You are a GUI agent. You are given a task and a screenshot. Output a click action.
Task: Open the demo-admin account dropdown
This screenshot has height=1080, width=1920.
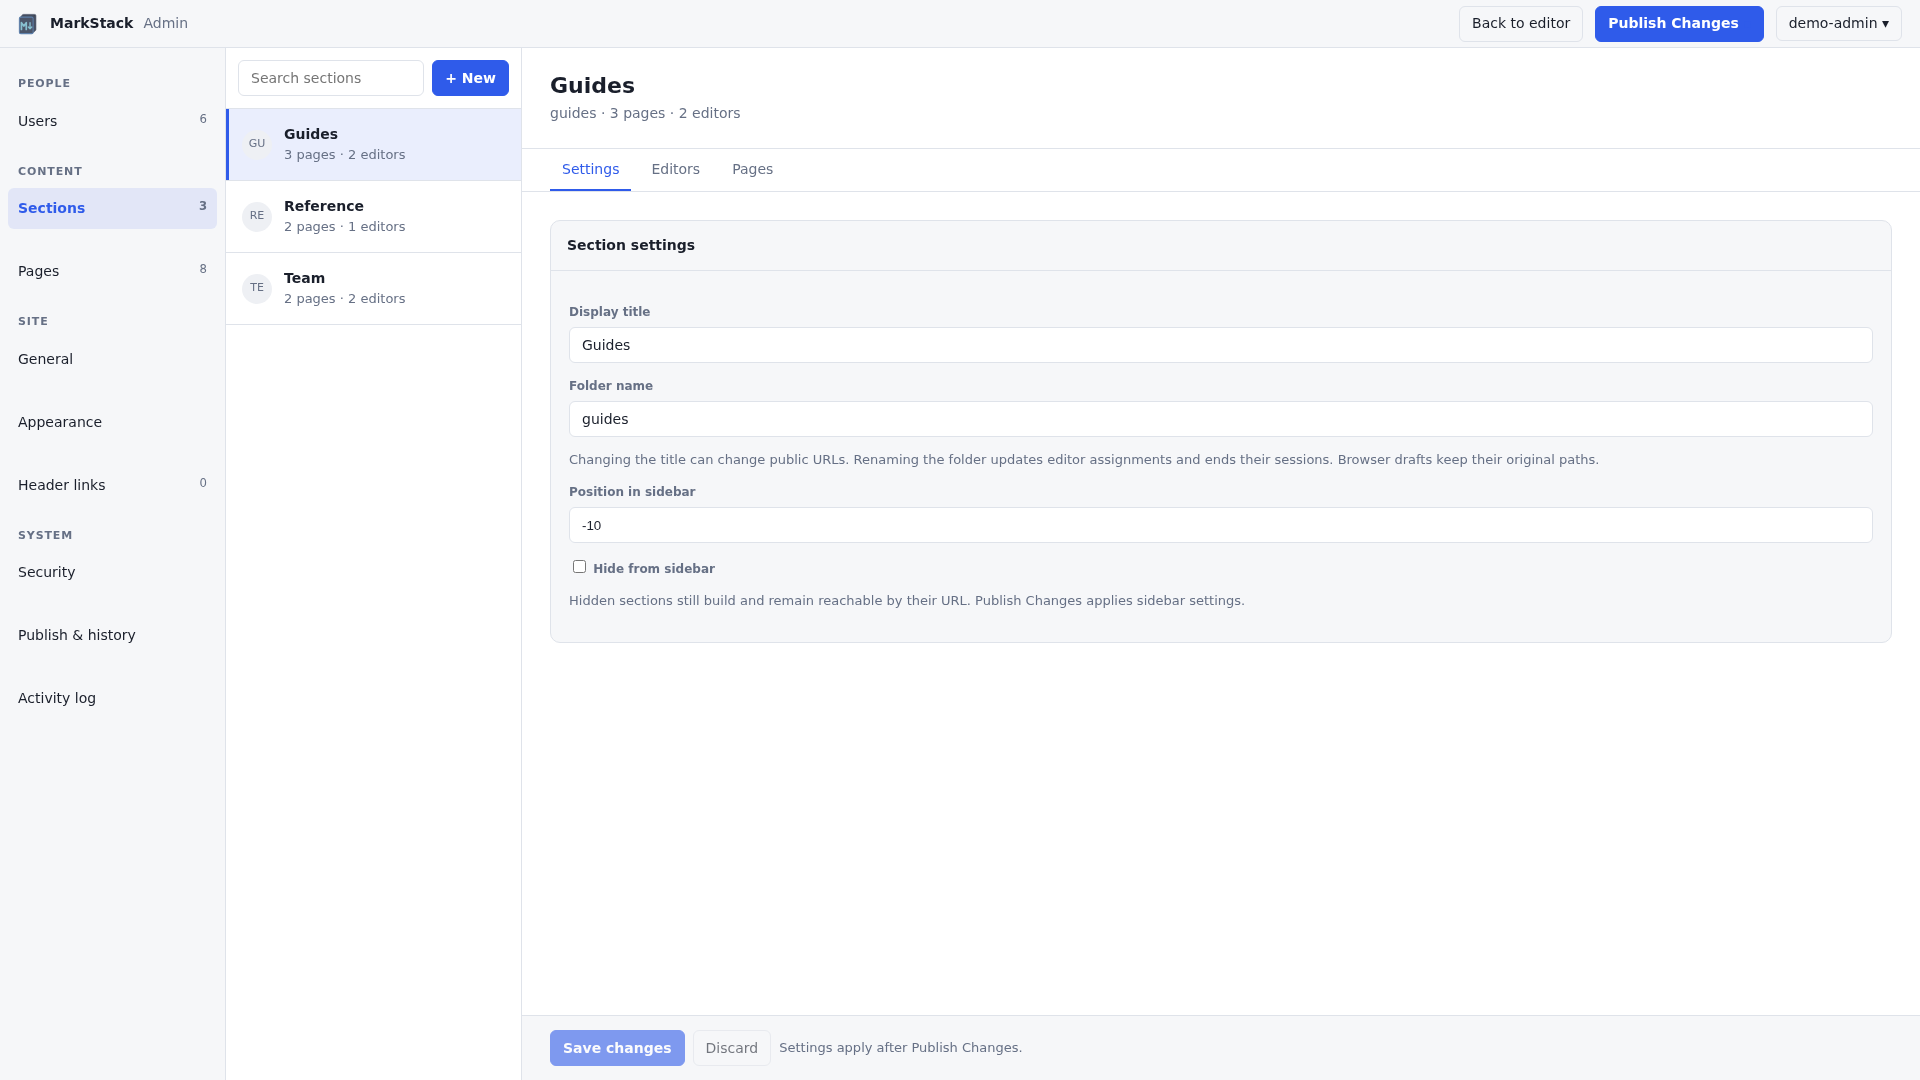[1838, 24]
